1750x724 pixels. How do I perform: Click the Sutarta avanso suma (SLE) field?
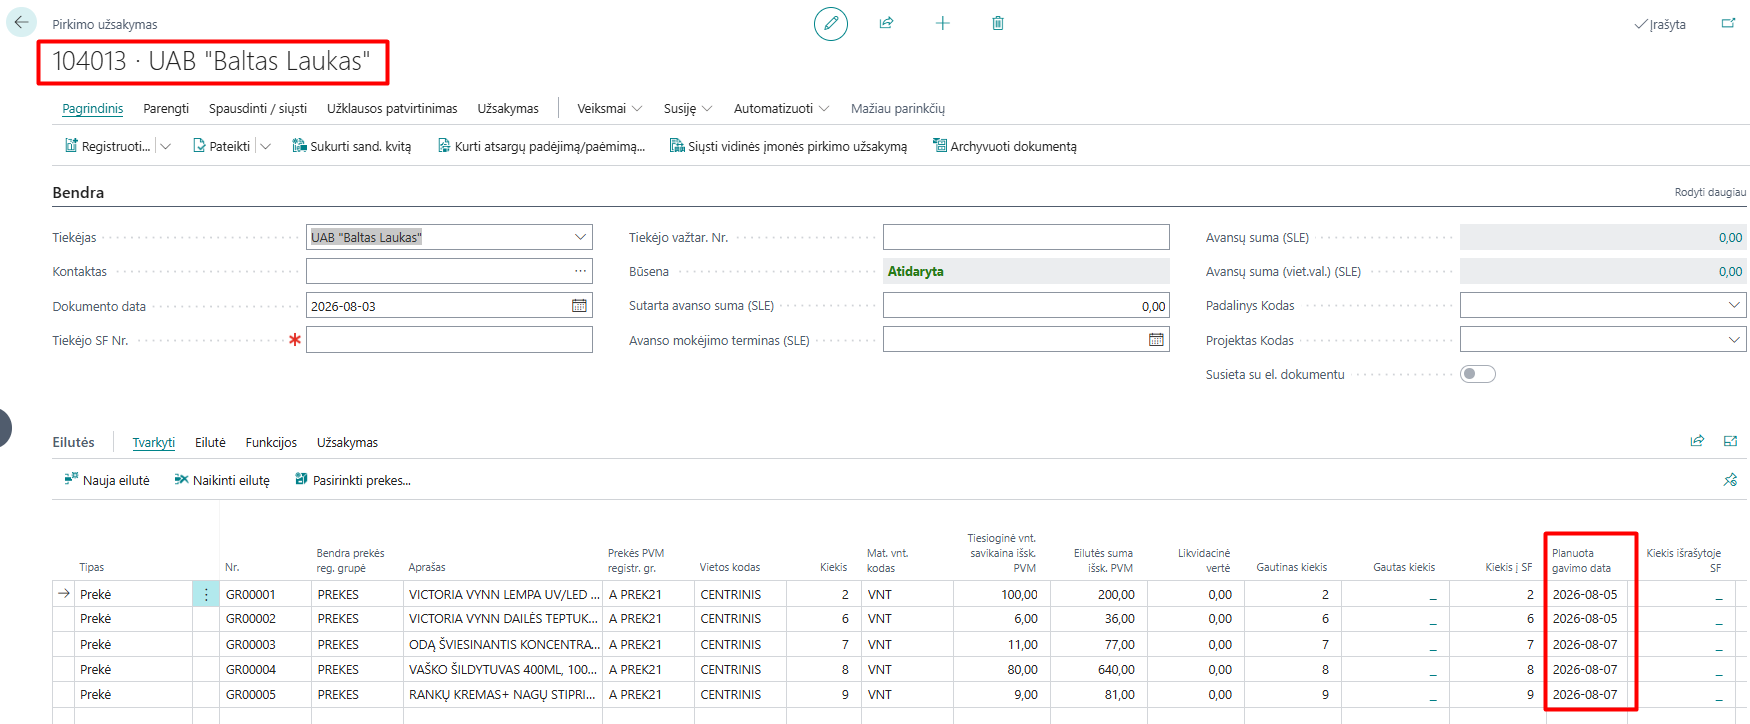1026,306
